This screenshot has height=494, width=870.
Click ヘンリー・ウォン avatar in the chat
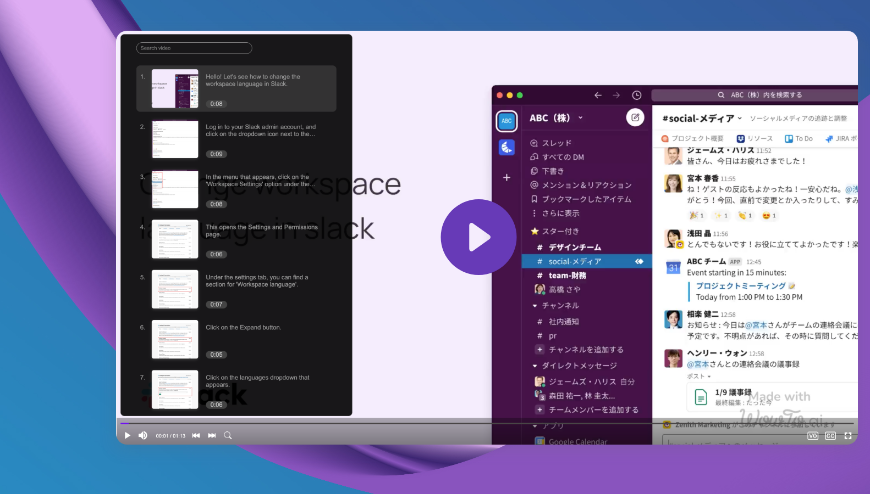coord(674,358)
